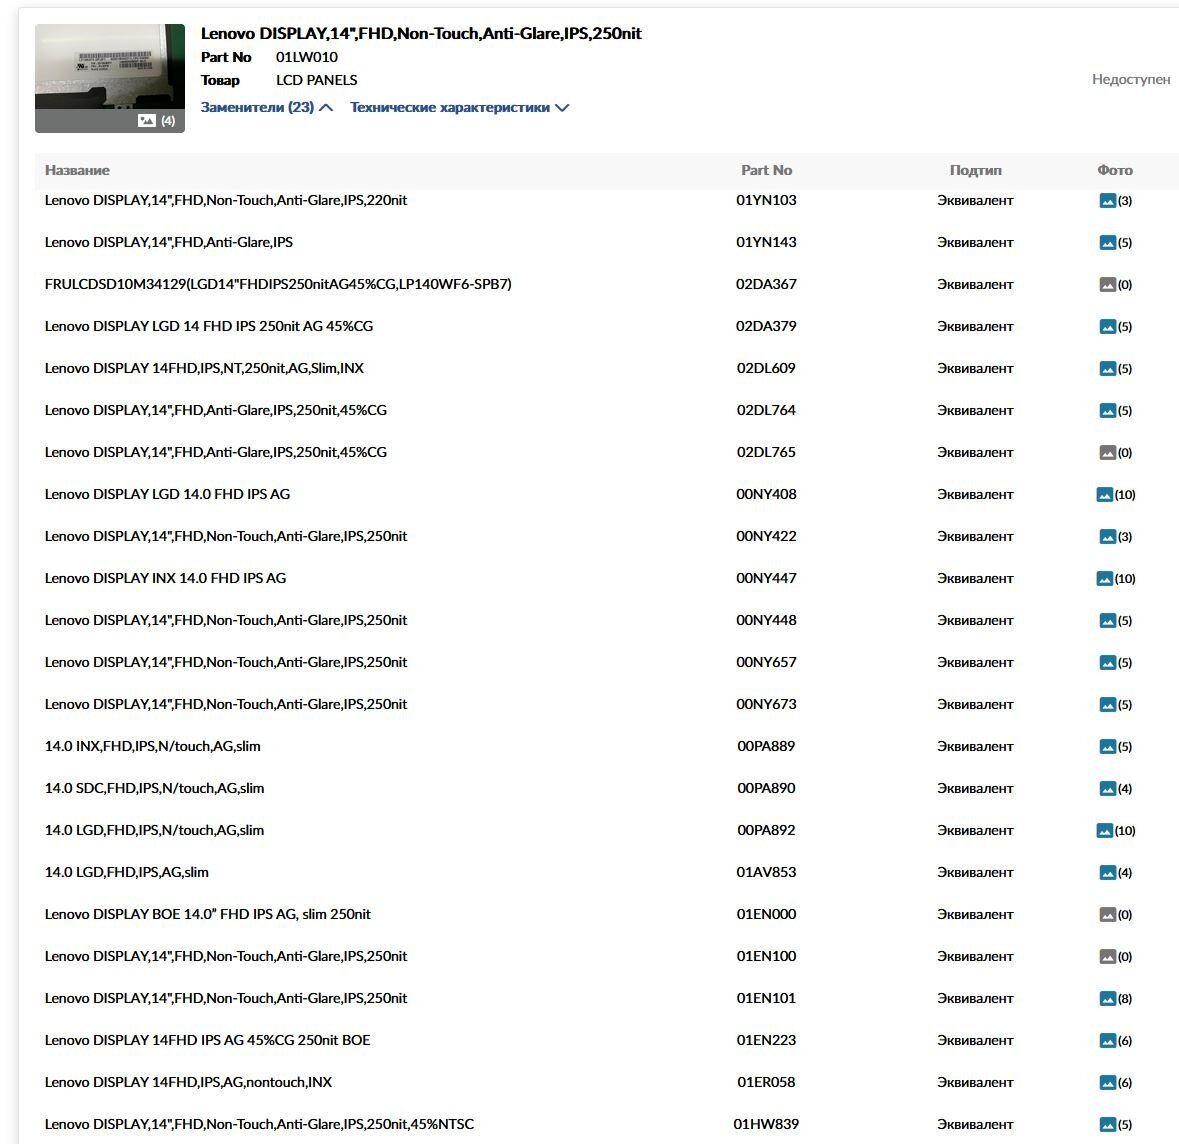
Task: Click the Part No column header
Action: tap(766, 171)
